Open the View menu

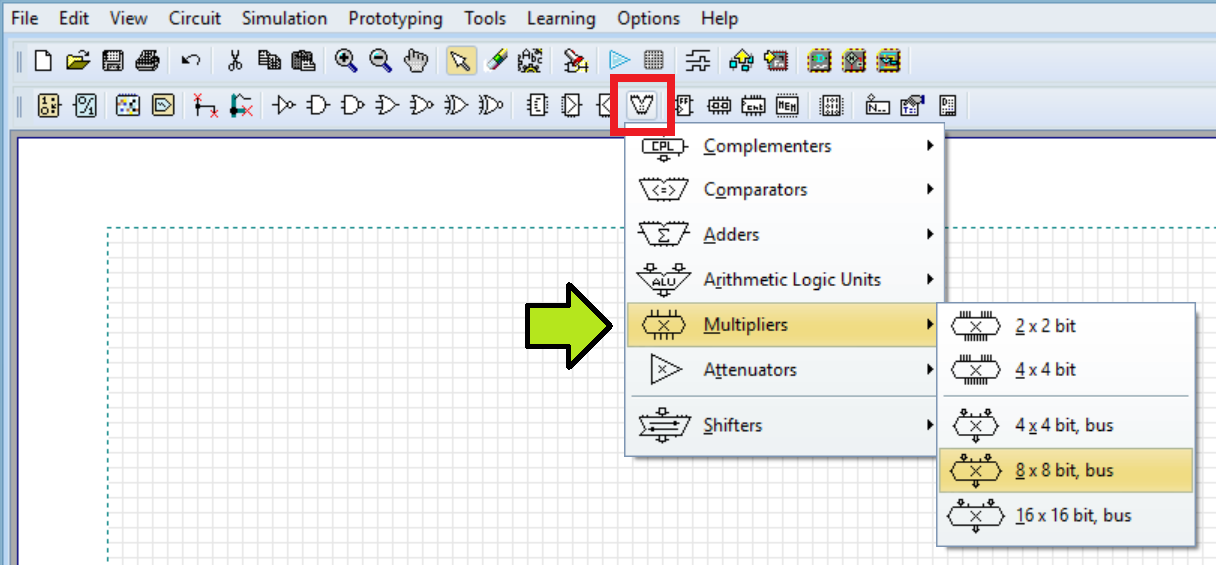(128, 18)
